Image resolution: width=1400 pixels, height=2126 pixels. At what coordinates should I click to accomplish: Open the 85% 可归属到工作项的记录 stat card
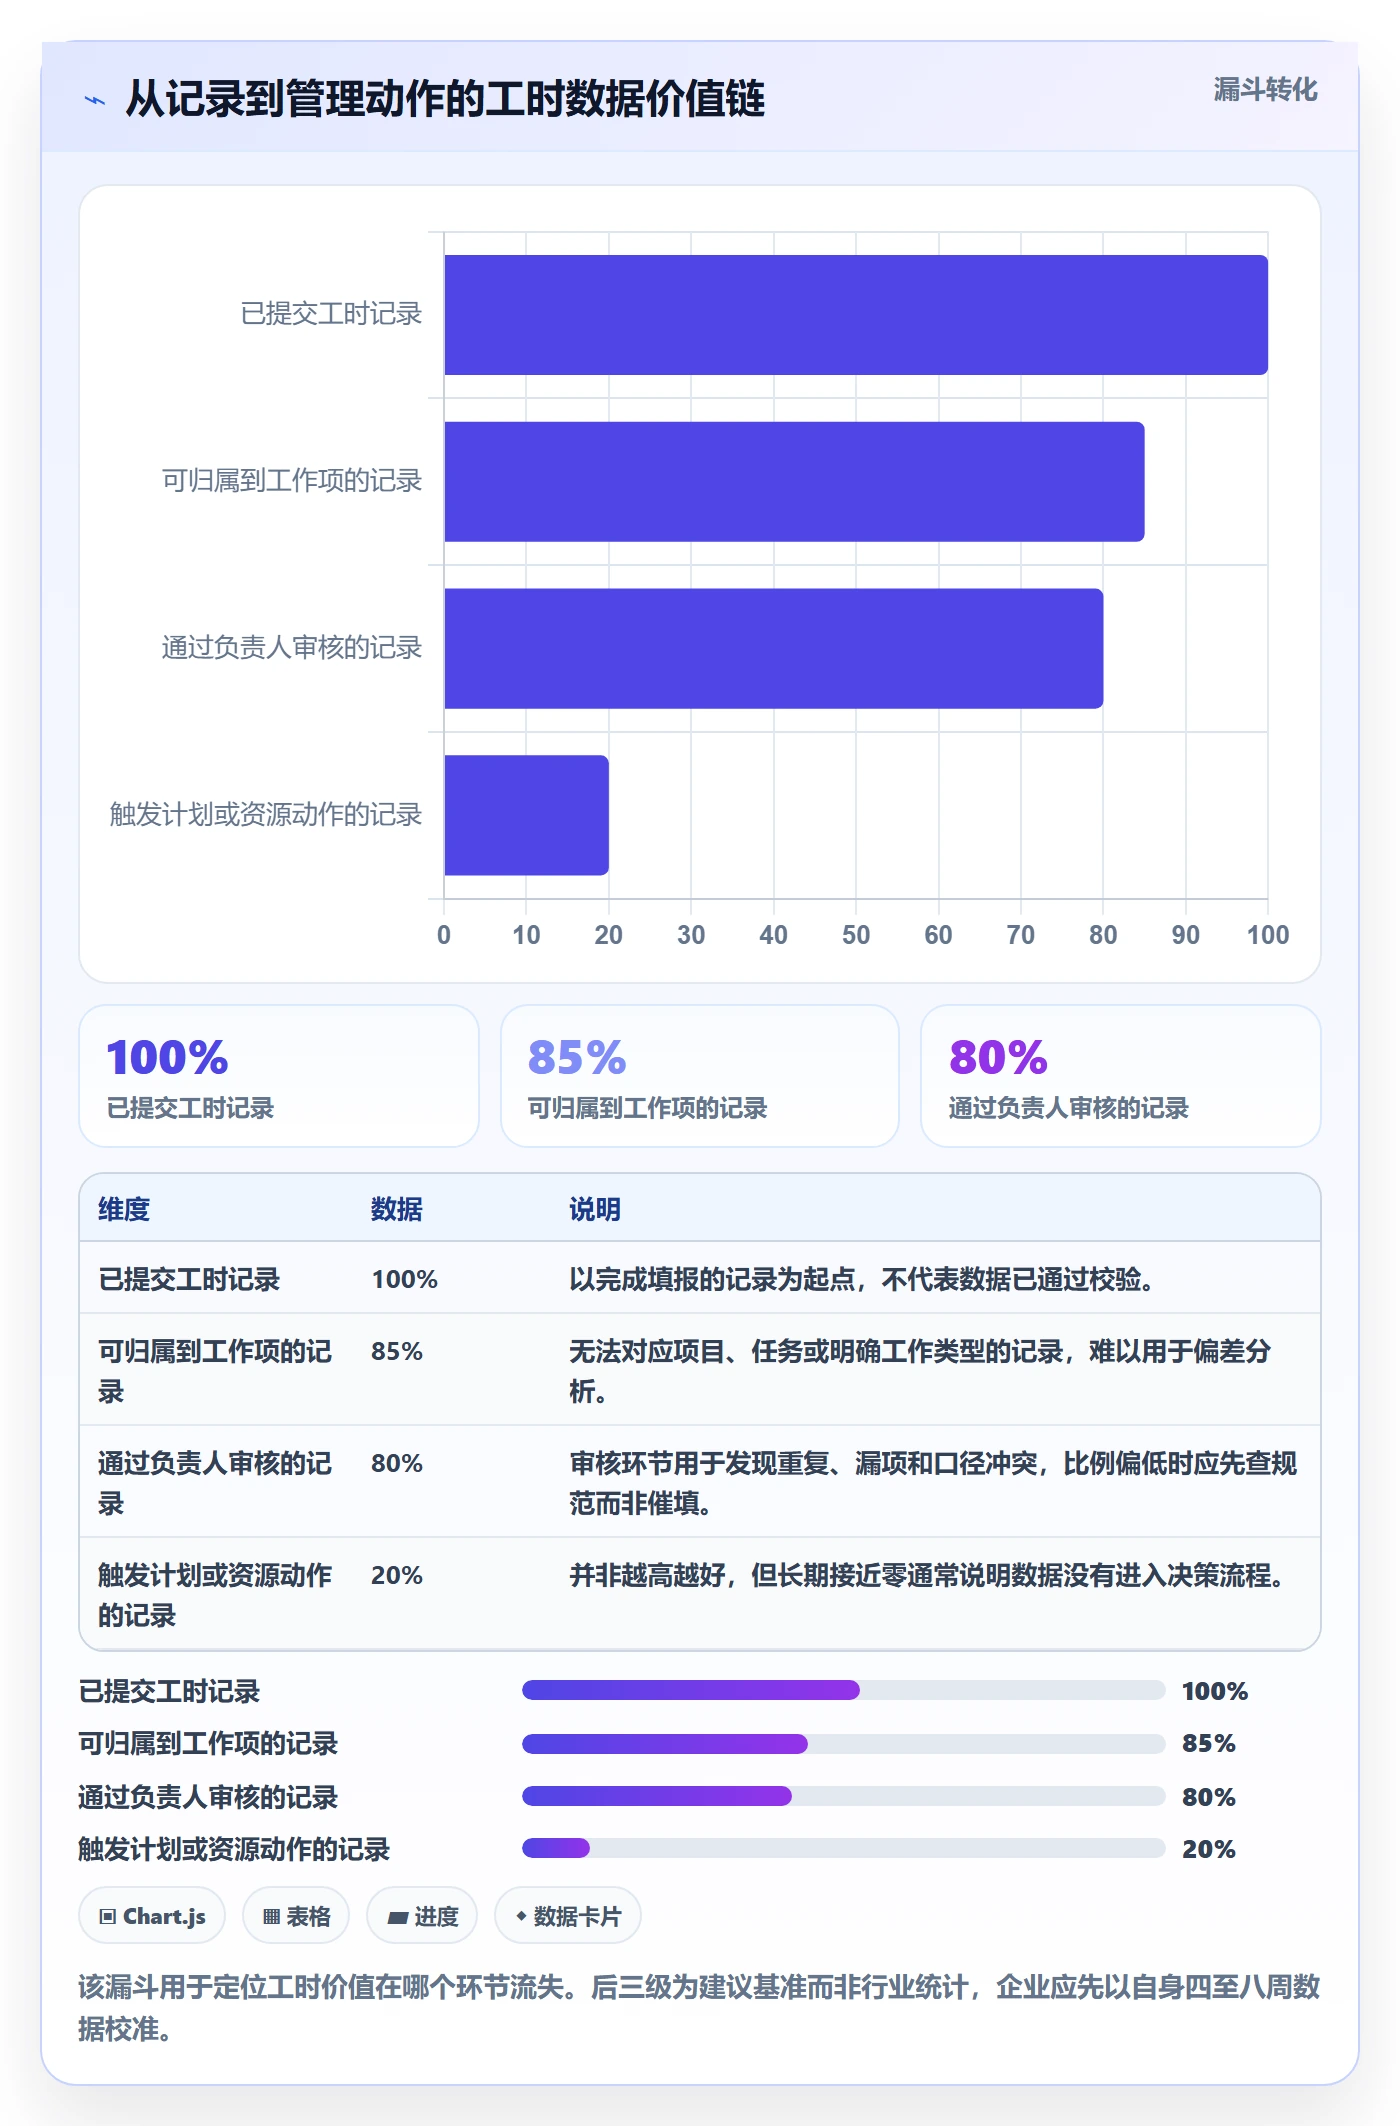(x=700, y=1076)
